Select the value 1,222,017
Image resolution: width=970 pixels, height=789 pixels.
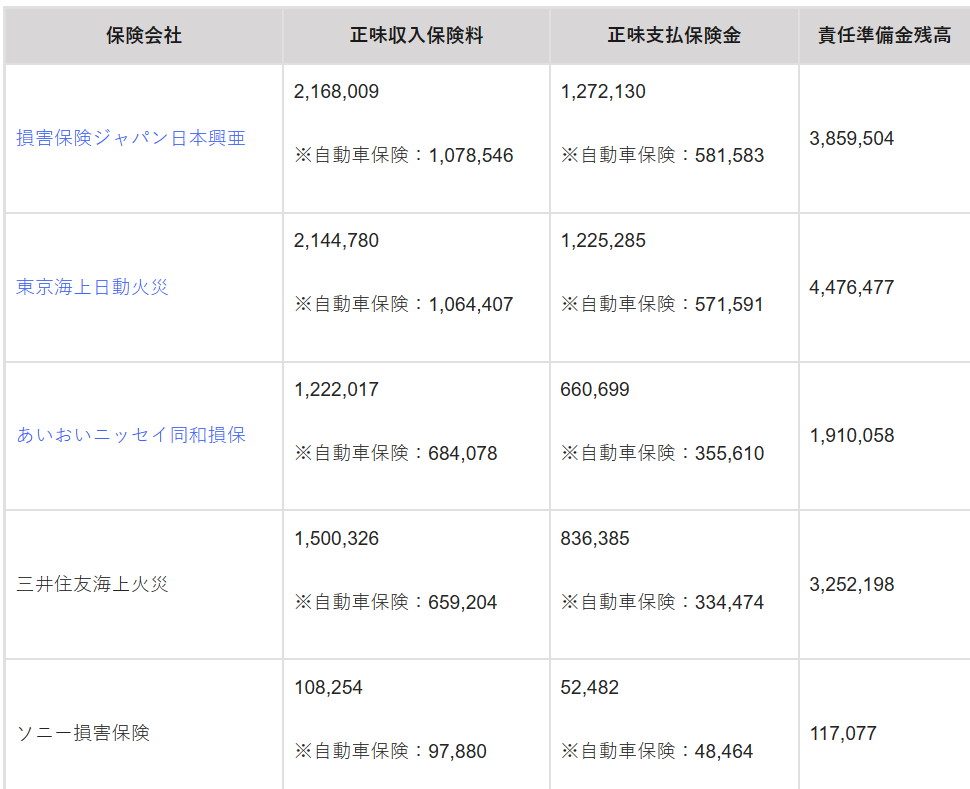pyautogui.click(x=337, y=390)
